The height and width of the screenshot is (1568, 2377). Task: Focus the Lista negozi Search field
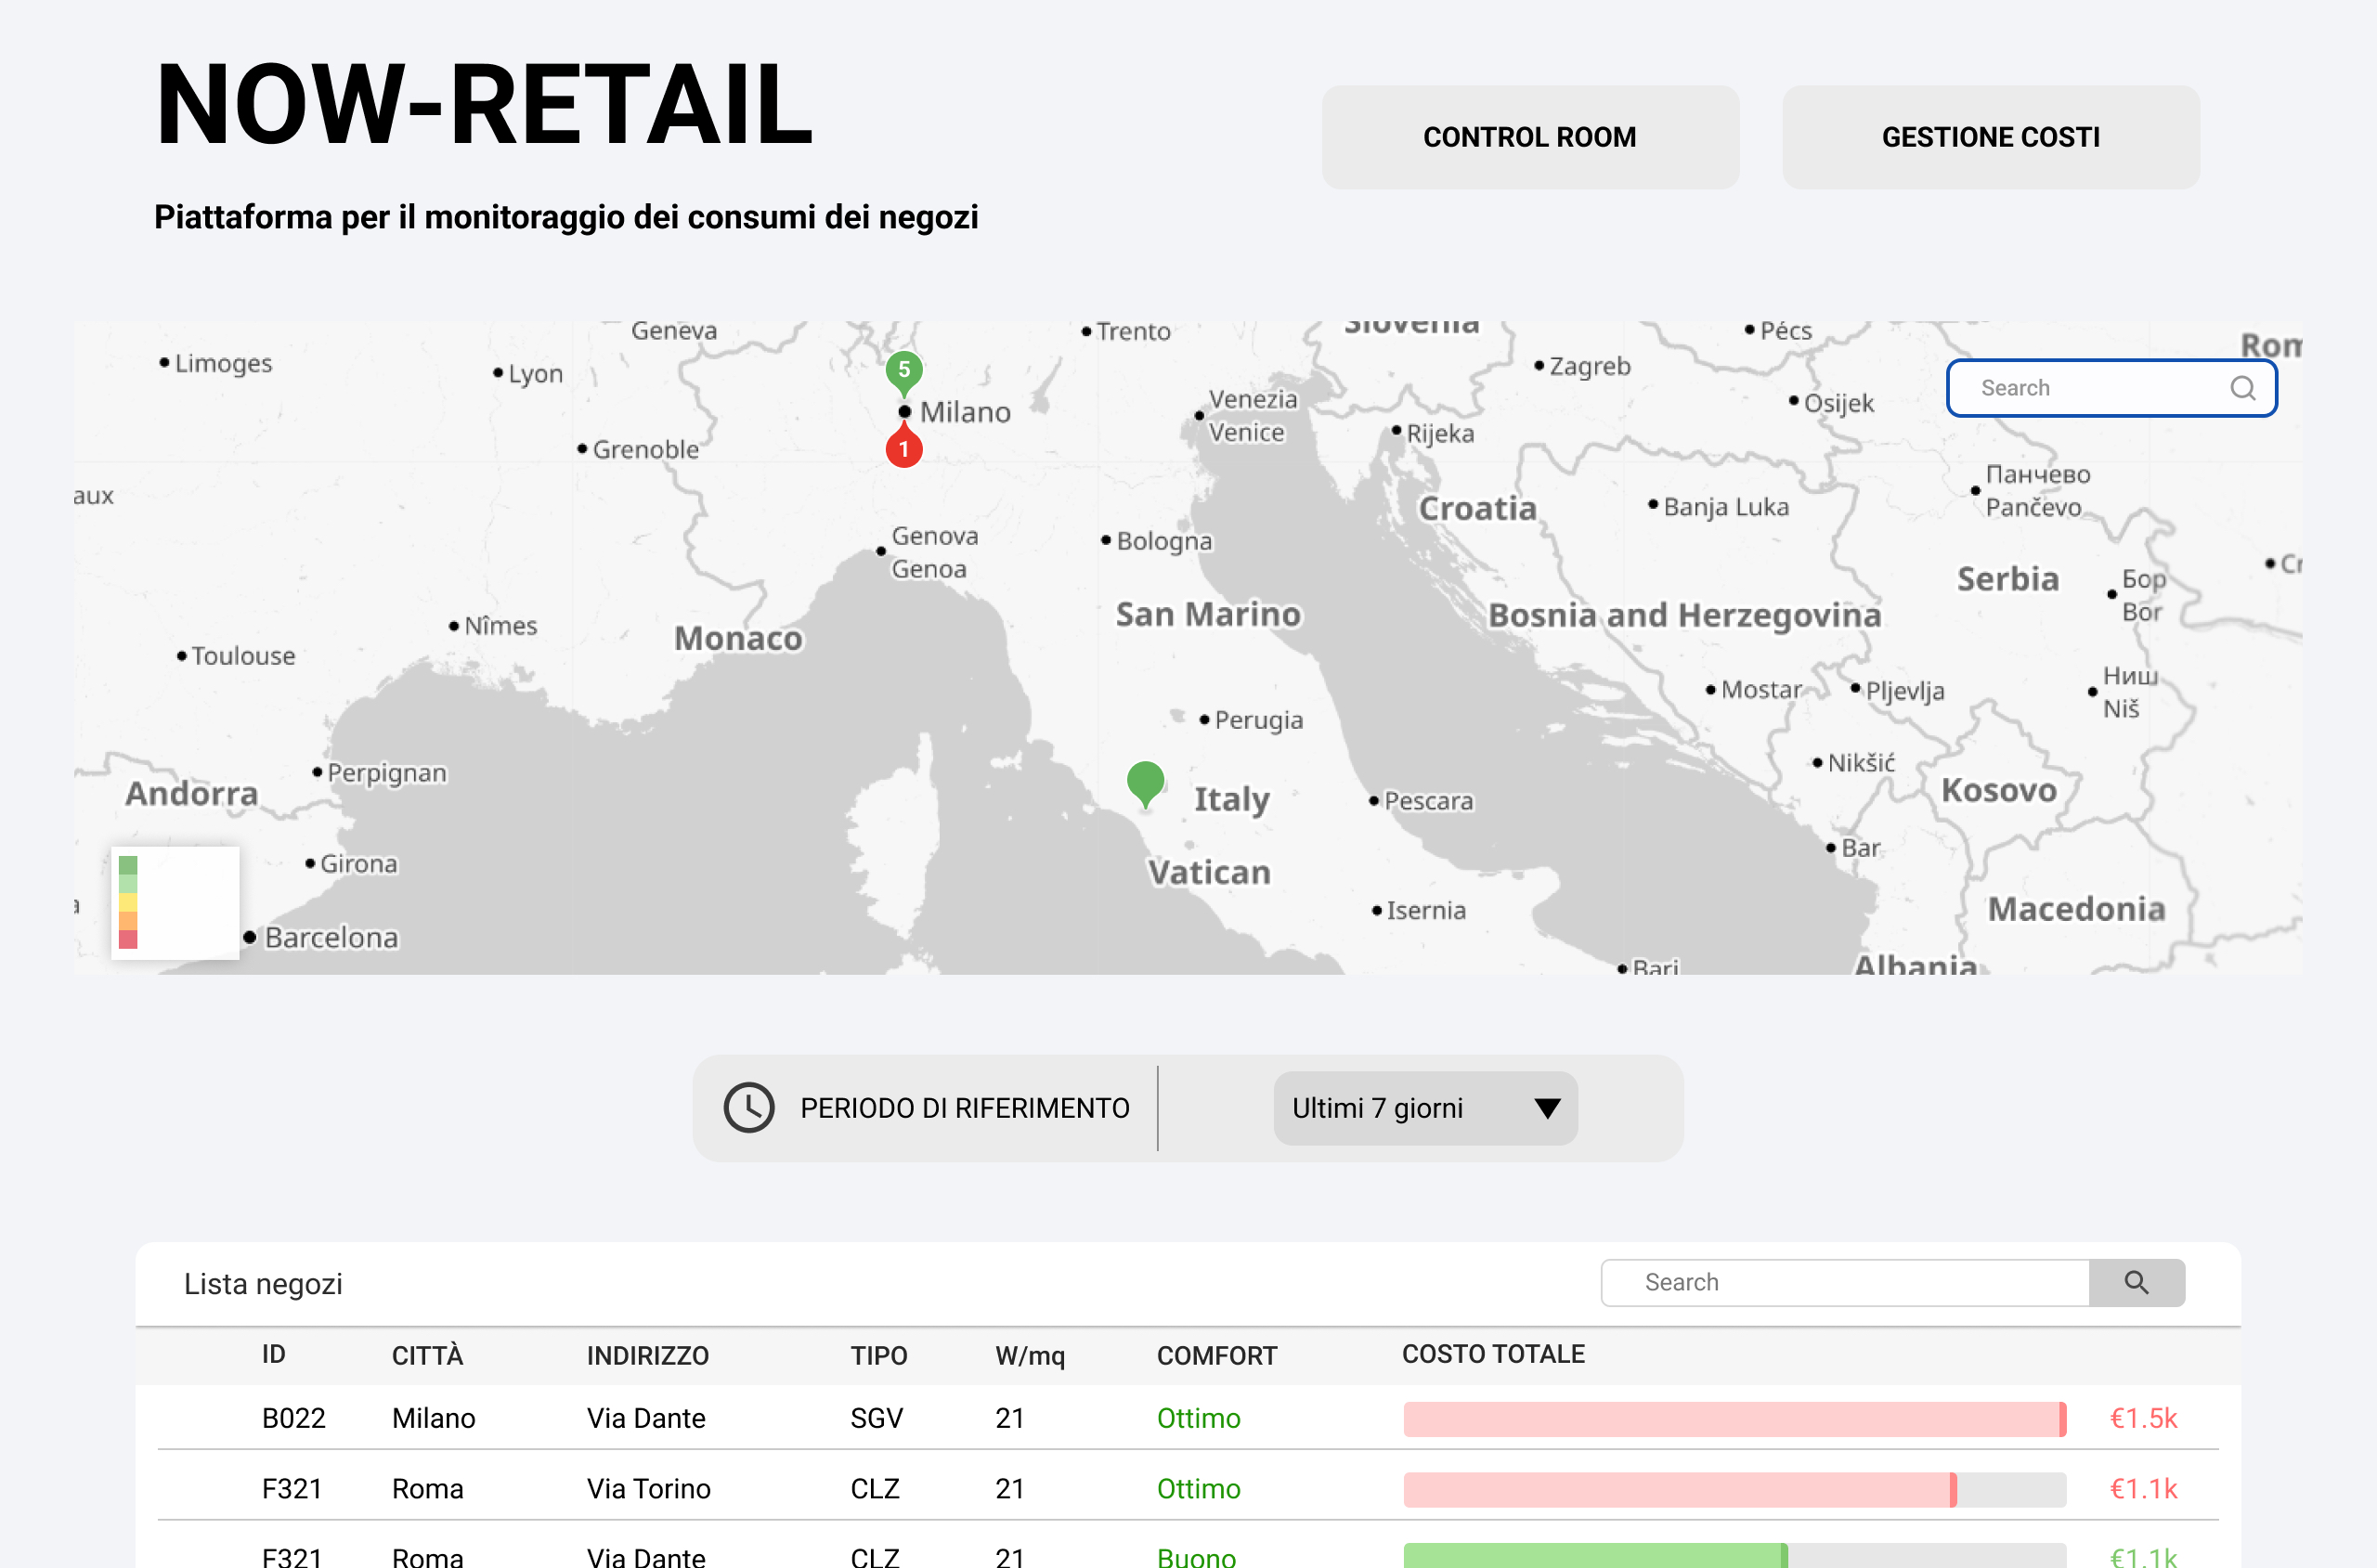(1845, 1282)
